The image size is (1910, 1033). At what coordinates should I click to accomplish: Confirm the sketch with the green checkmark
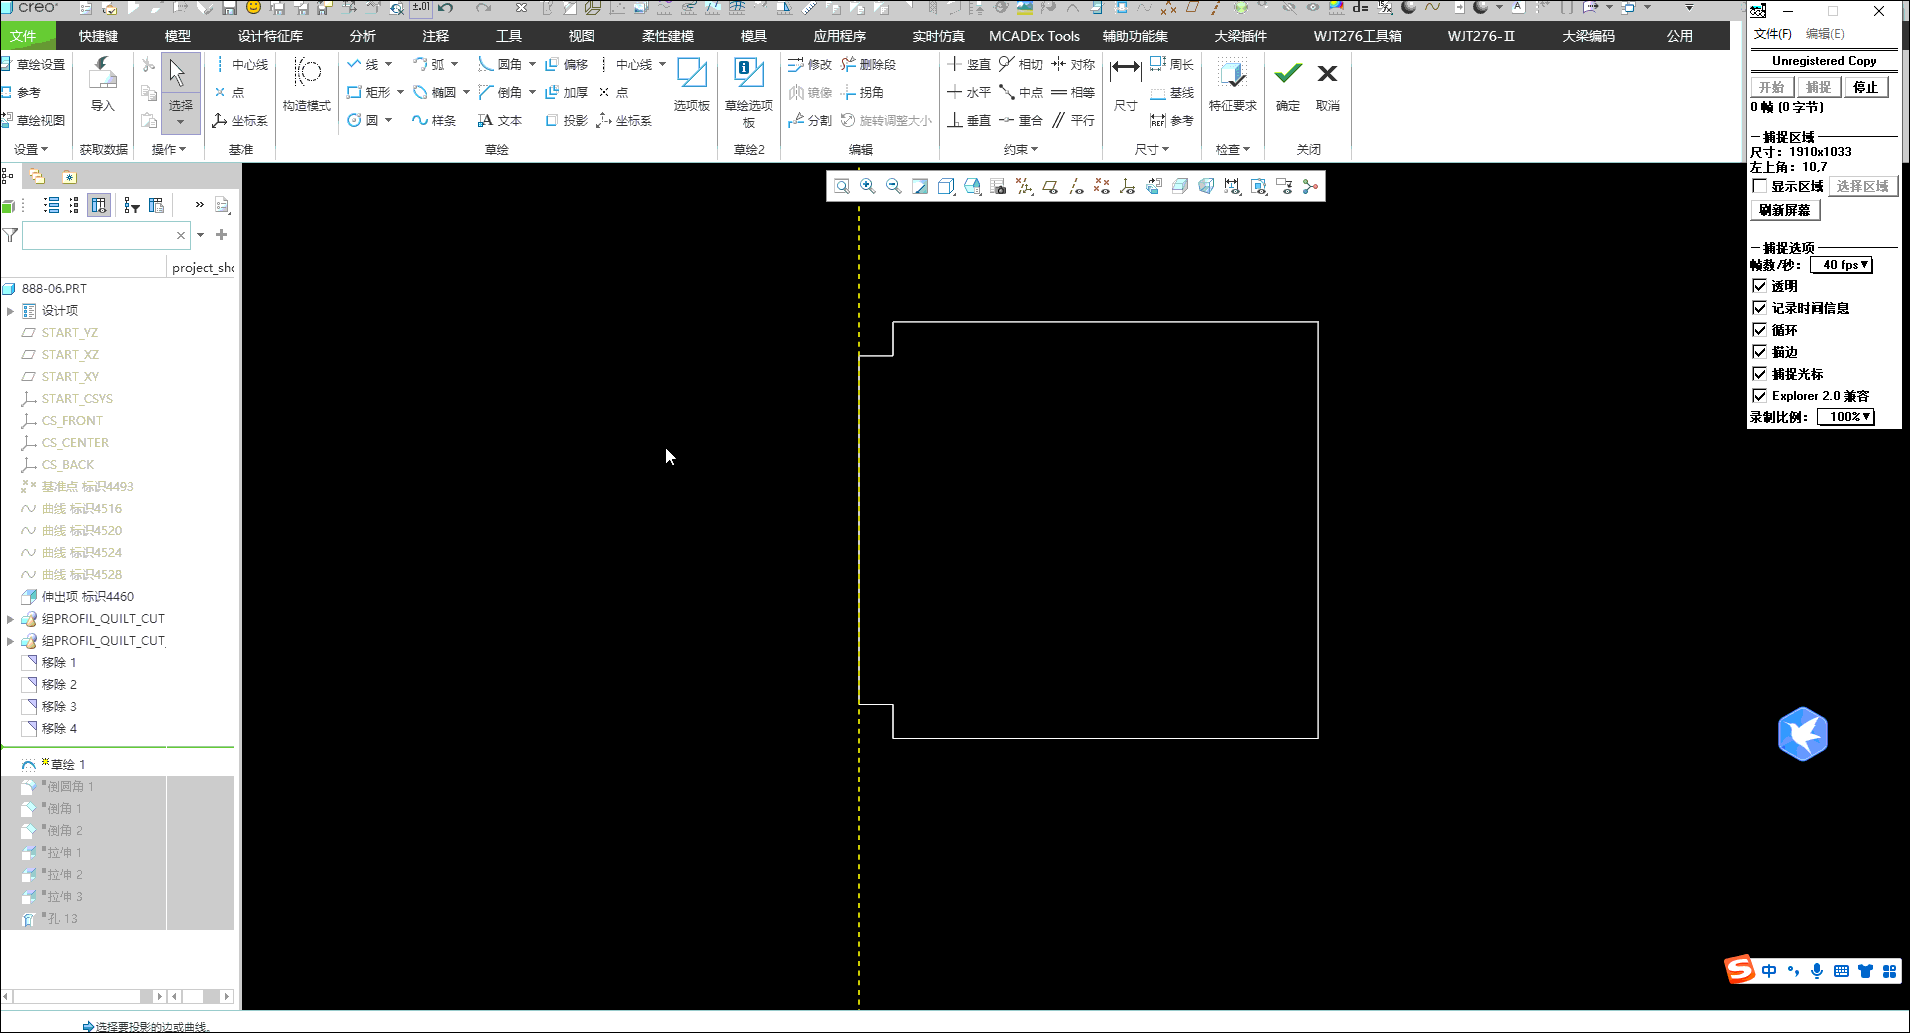[1288, 84]
